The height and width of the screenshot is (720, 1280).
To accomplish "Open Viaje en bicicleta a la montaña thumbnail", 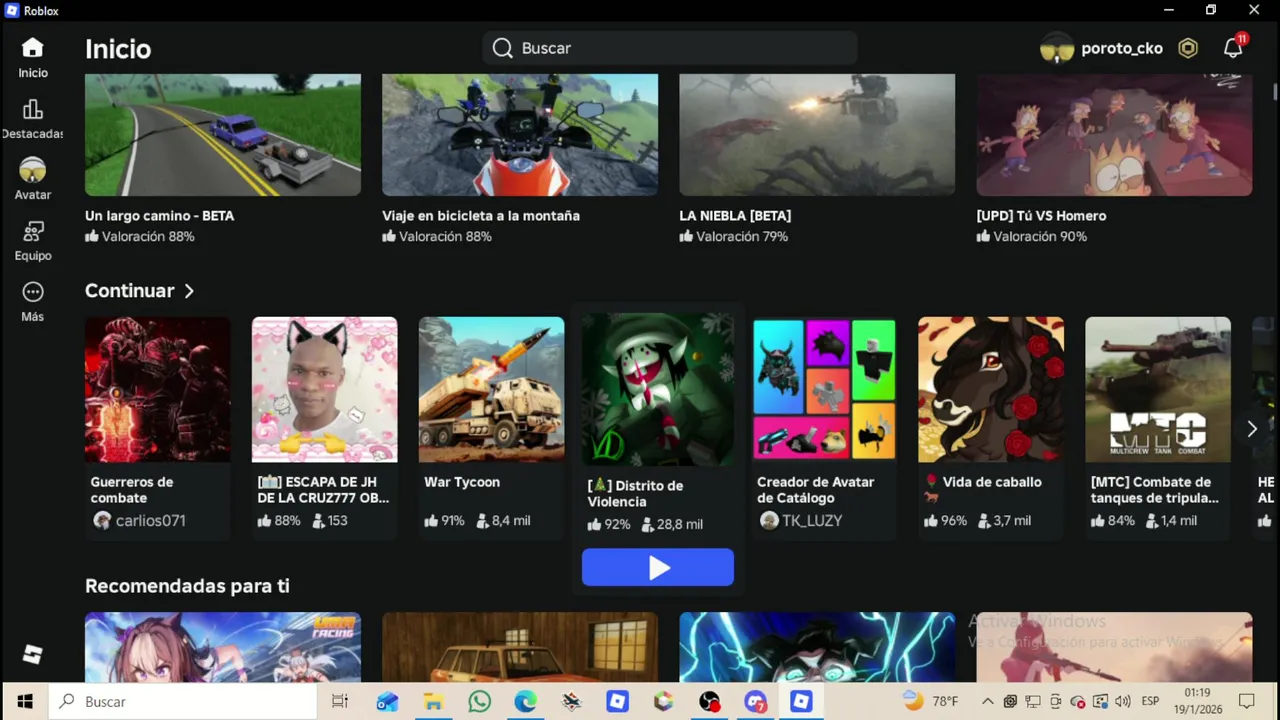I will 520,134.
